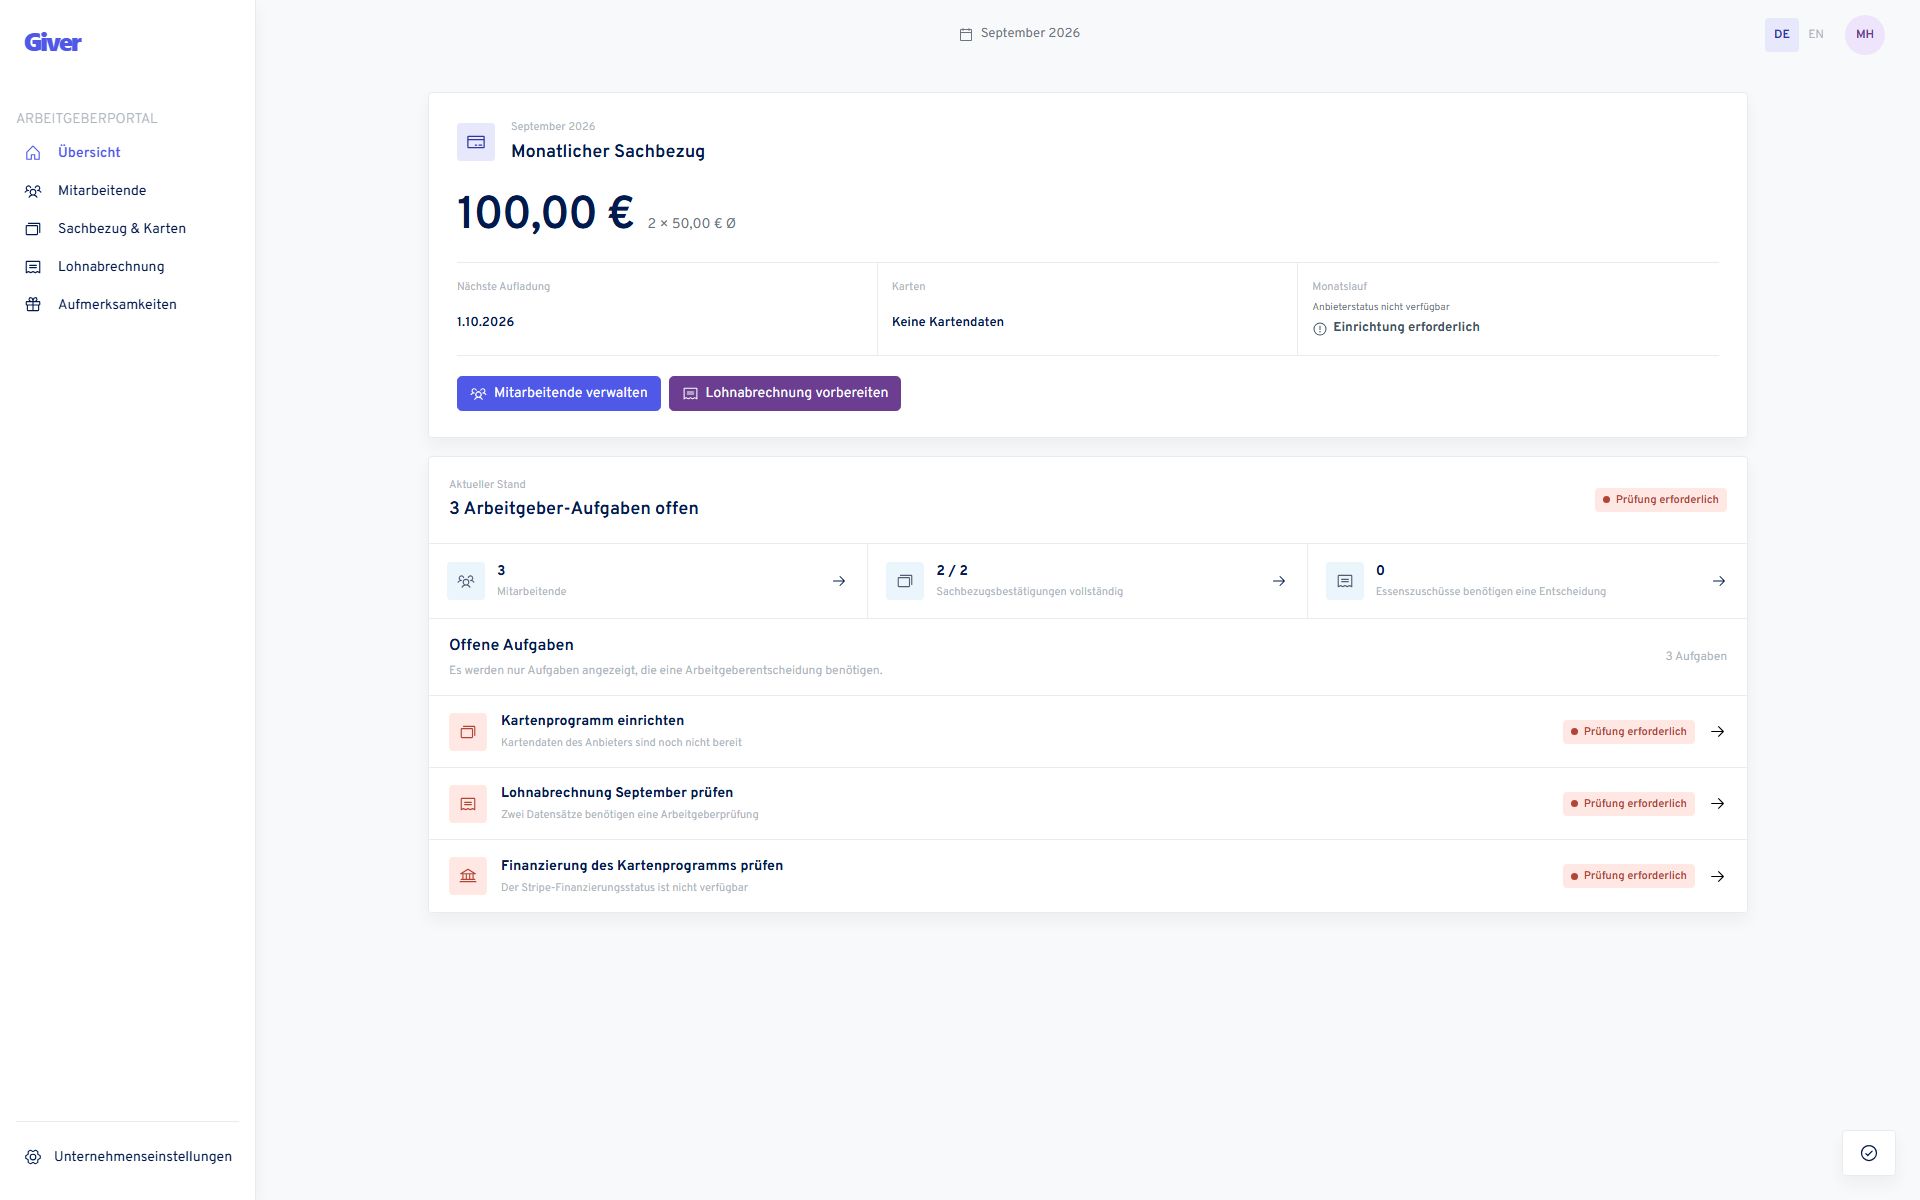Click the payroll icon in Essenszuschüsse tile

[1345, 581]
